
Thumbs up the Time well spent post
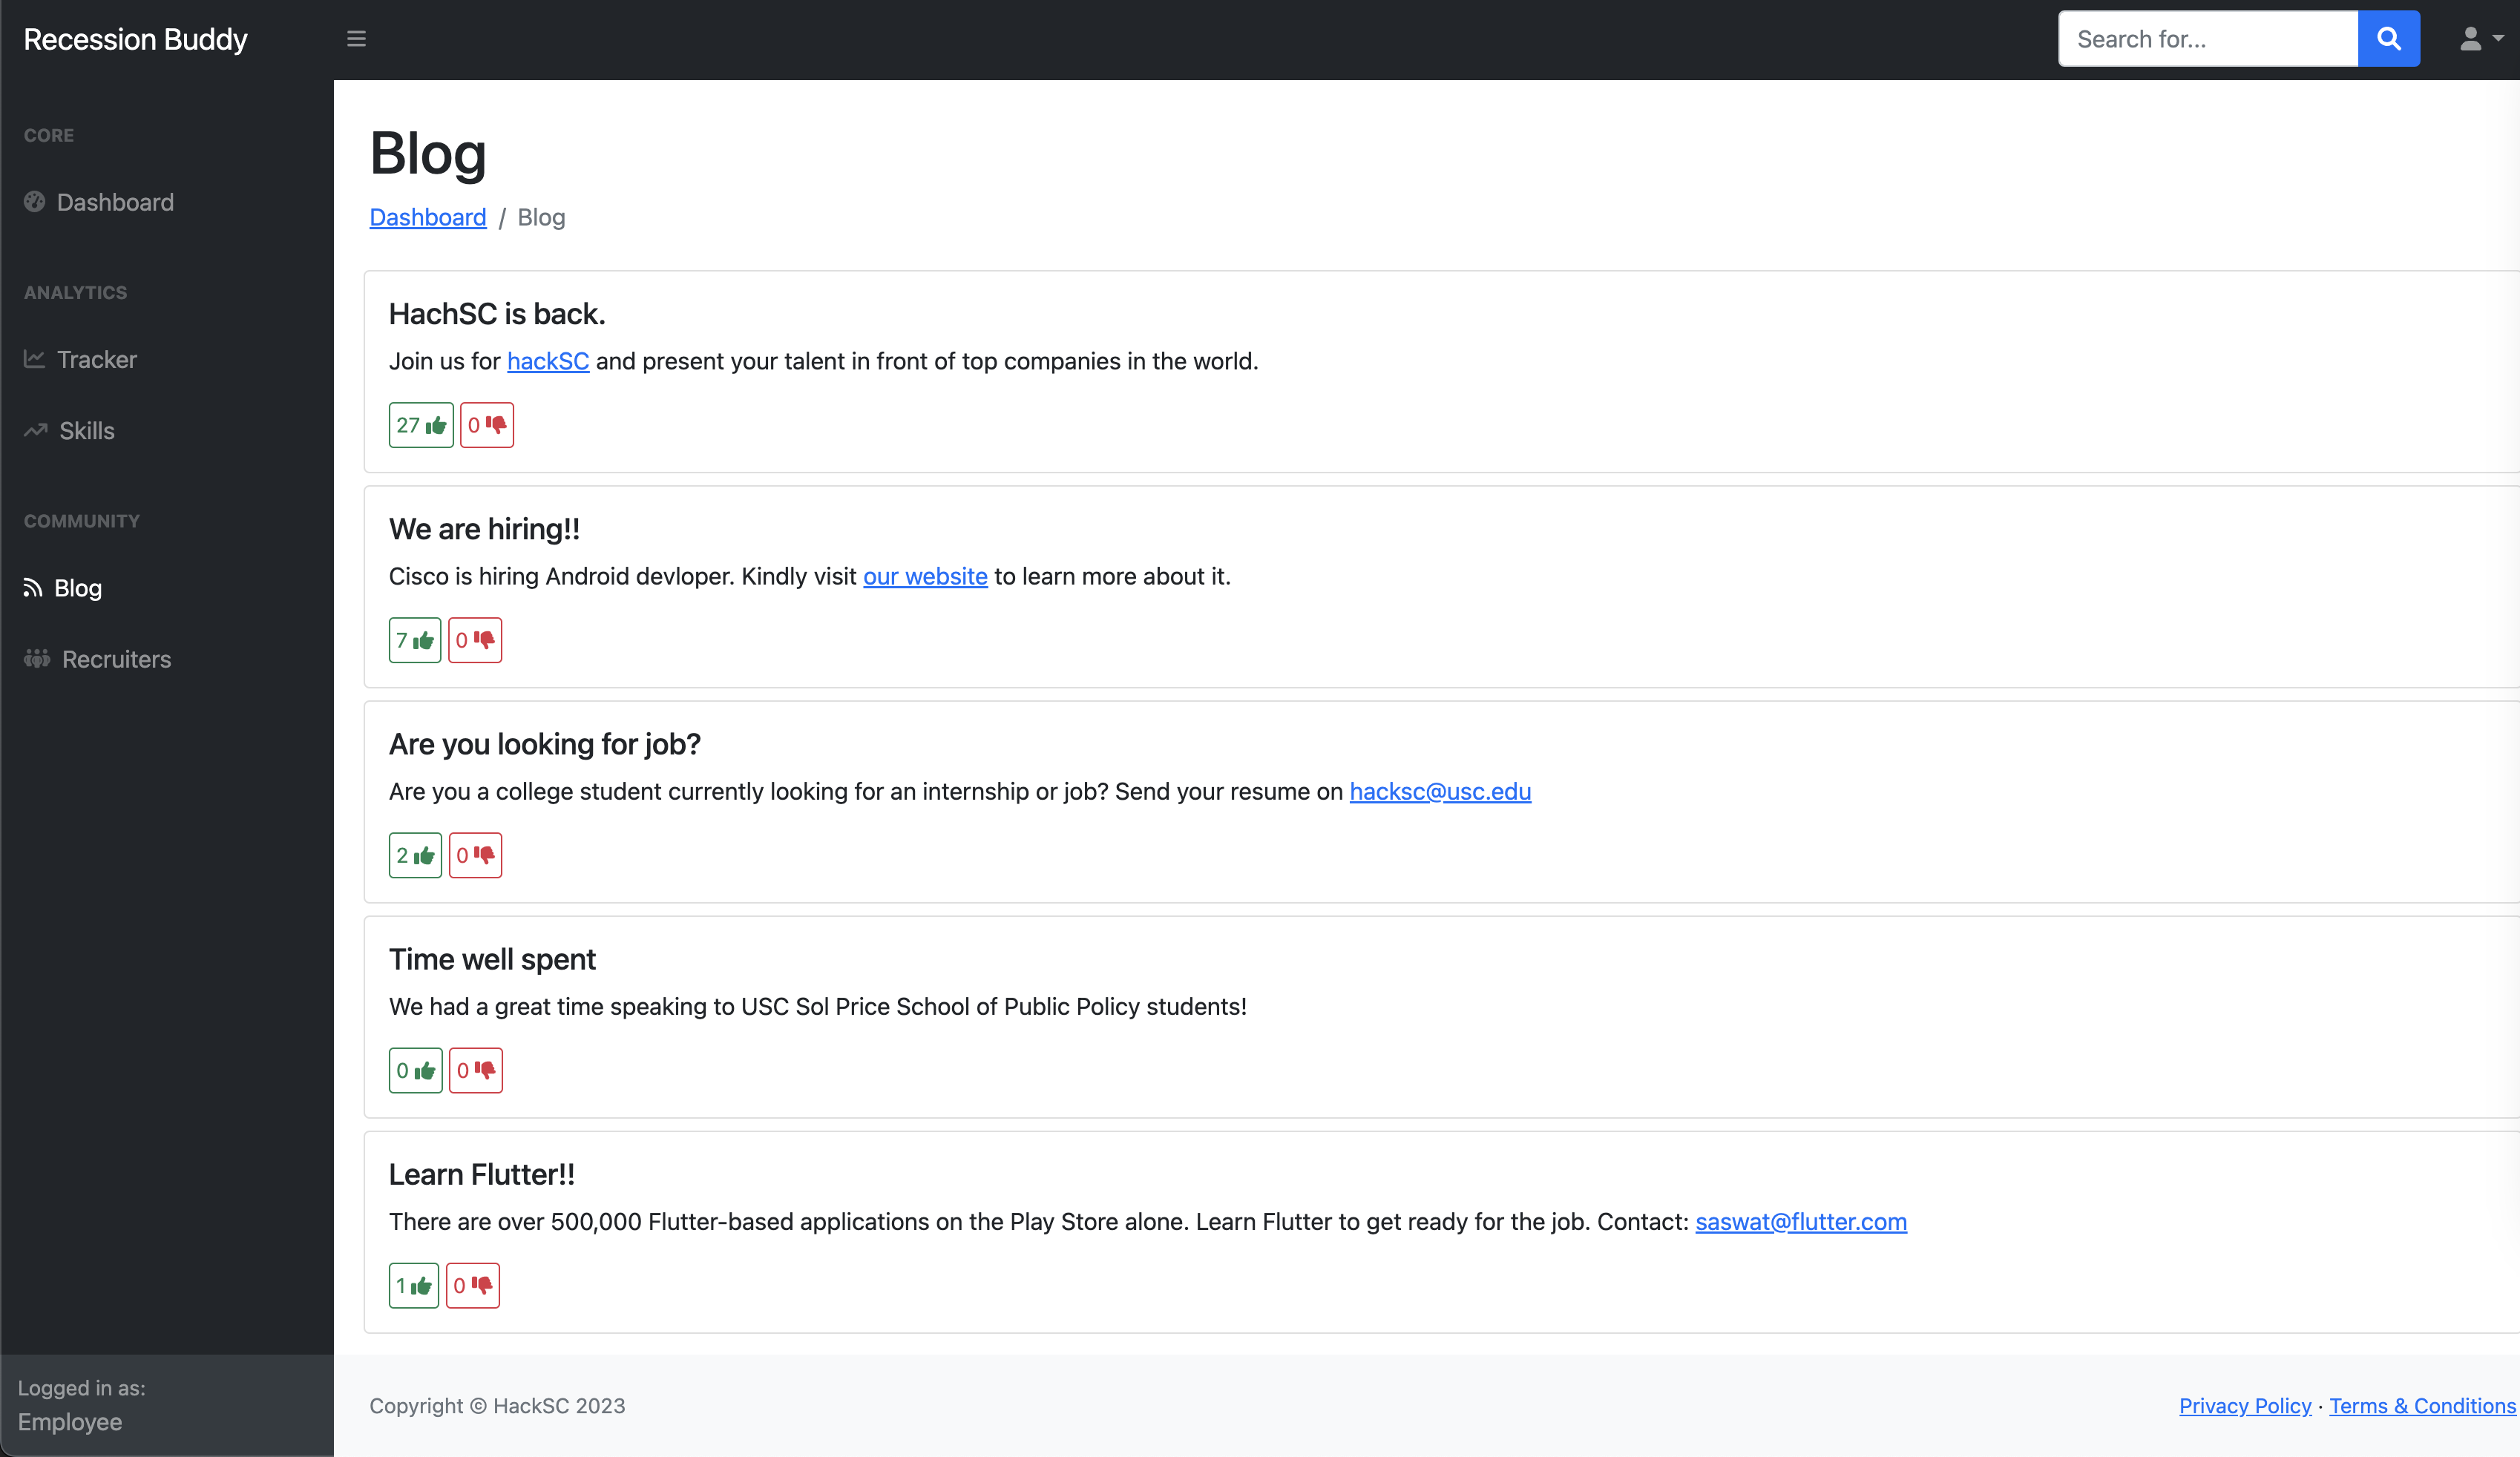[415, 1070]
